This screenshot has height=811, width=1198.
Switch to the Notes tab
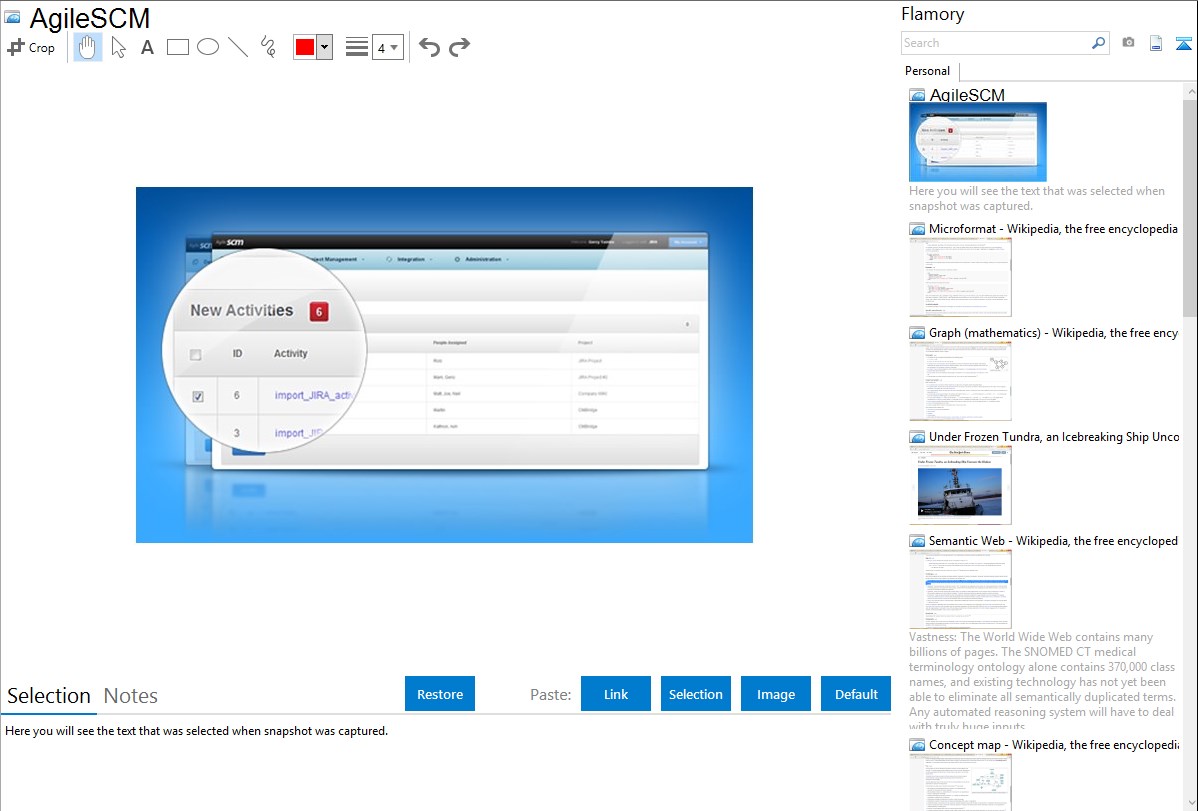[x=131, y=696]
